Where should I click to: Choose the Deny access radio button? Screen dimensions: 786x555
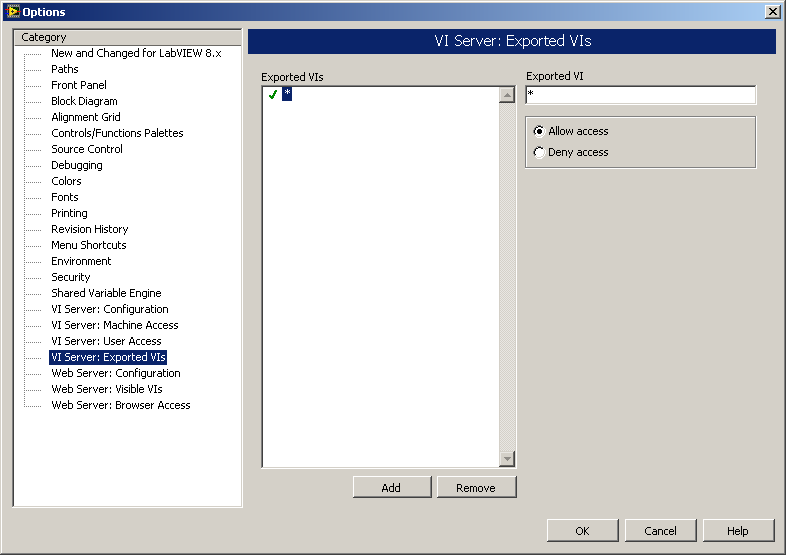(571, 152)
